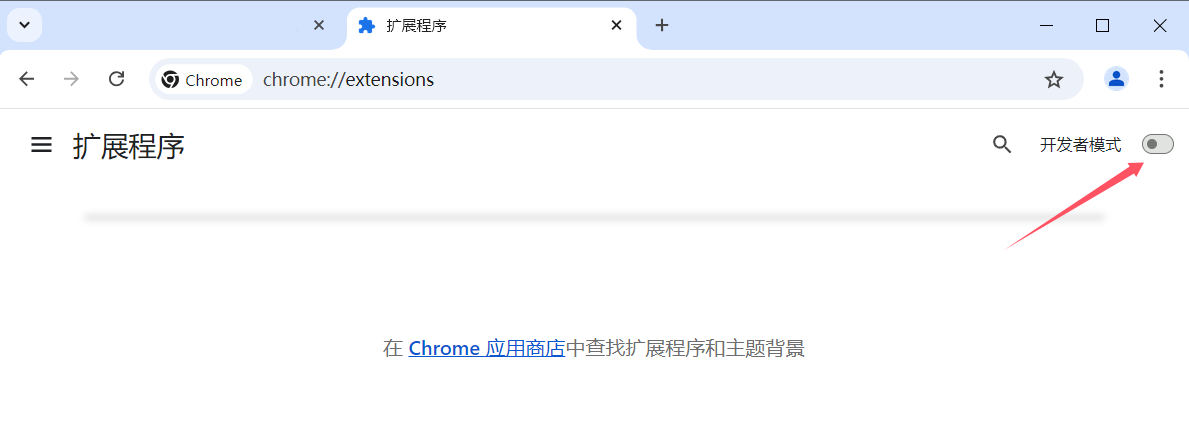
Task: Open Chrome's three-dot customize menu
Action: 1161,79
